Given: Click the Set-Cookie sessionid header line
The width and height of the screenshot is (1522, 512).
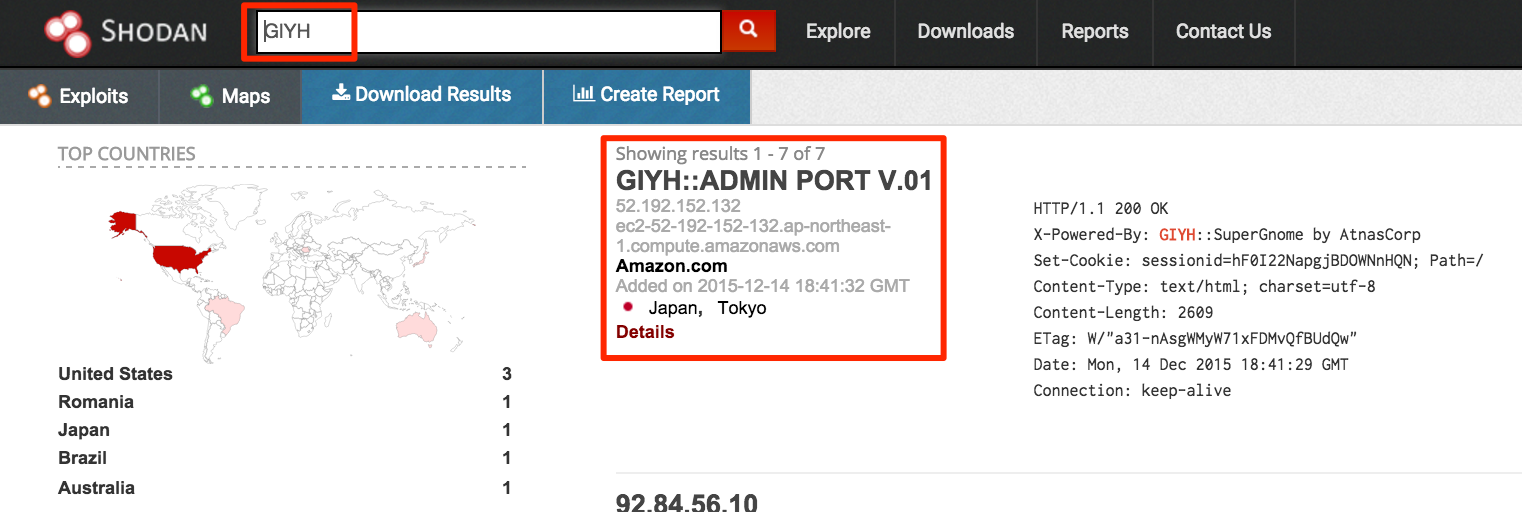Looking at the screenshot, I should [x=1258, y=261].
